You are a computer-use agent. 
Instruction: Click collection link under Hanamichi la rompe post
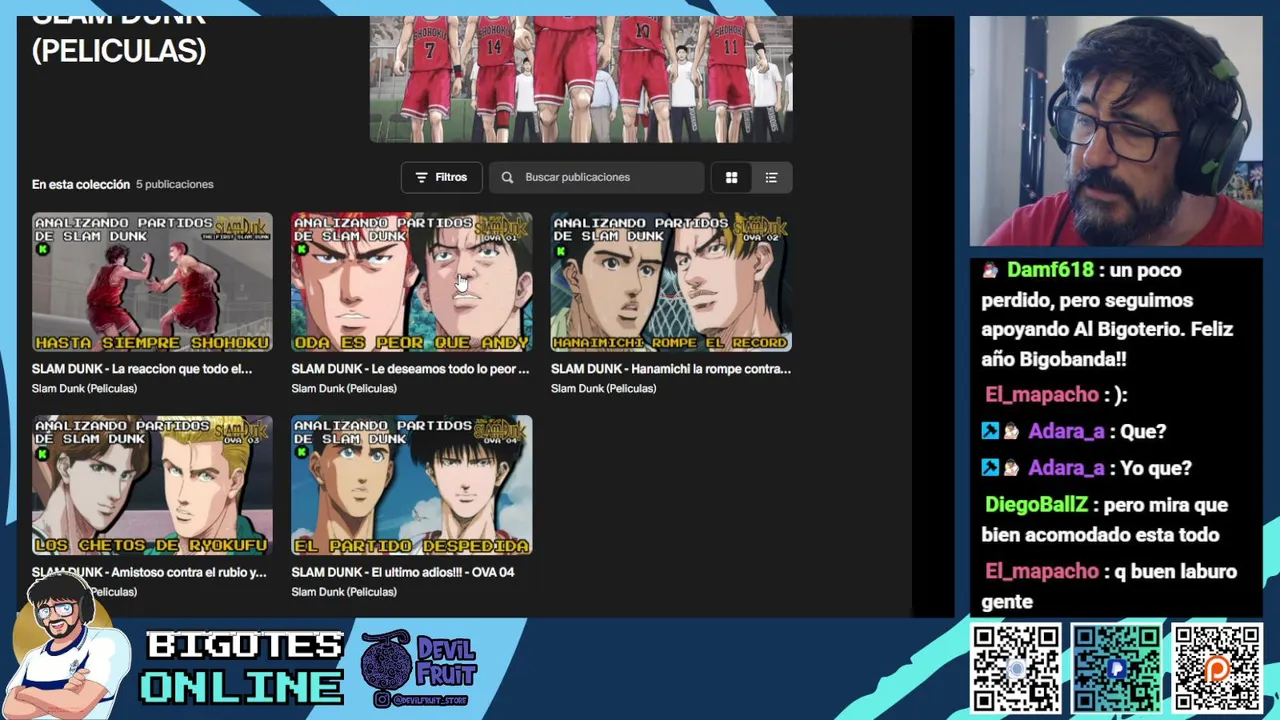tap(603, 388)
